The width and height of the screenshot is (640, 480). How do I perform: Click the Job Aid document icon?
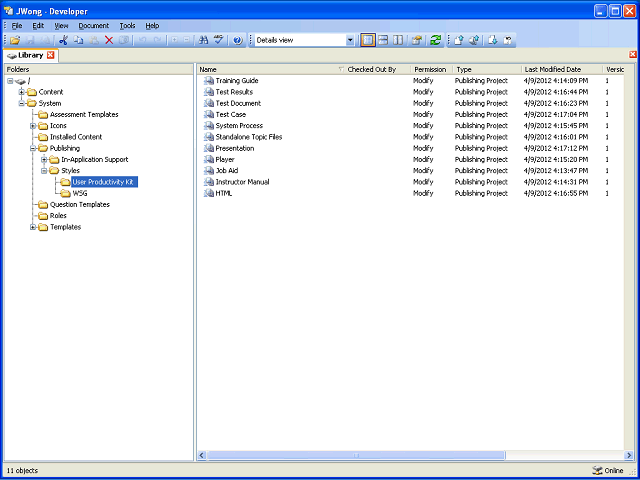coord(209,171)
